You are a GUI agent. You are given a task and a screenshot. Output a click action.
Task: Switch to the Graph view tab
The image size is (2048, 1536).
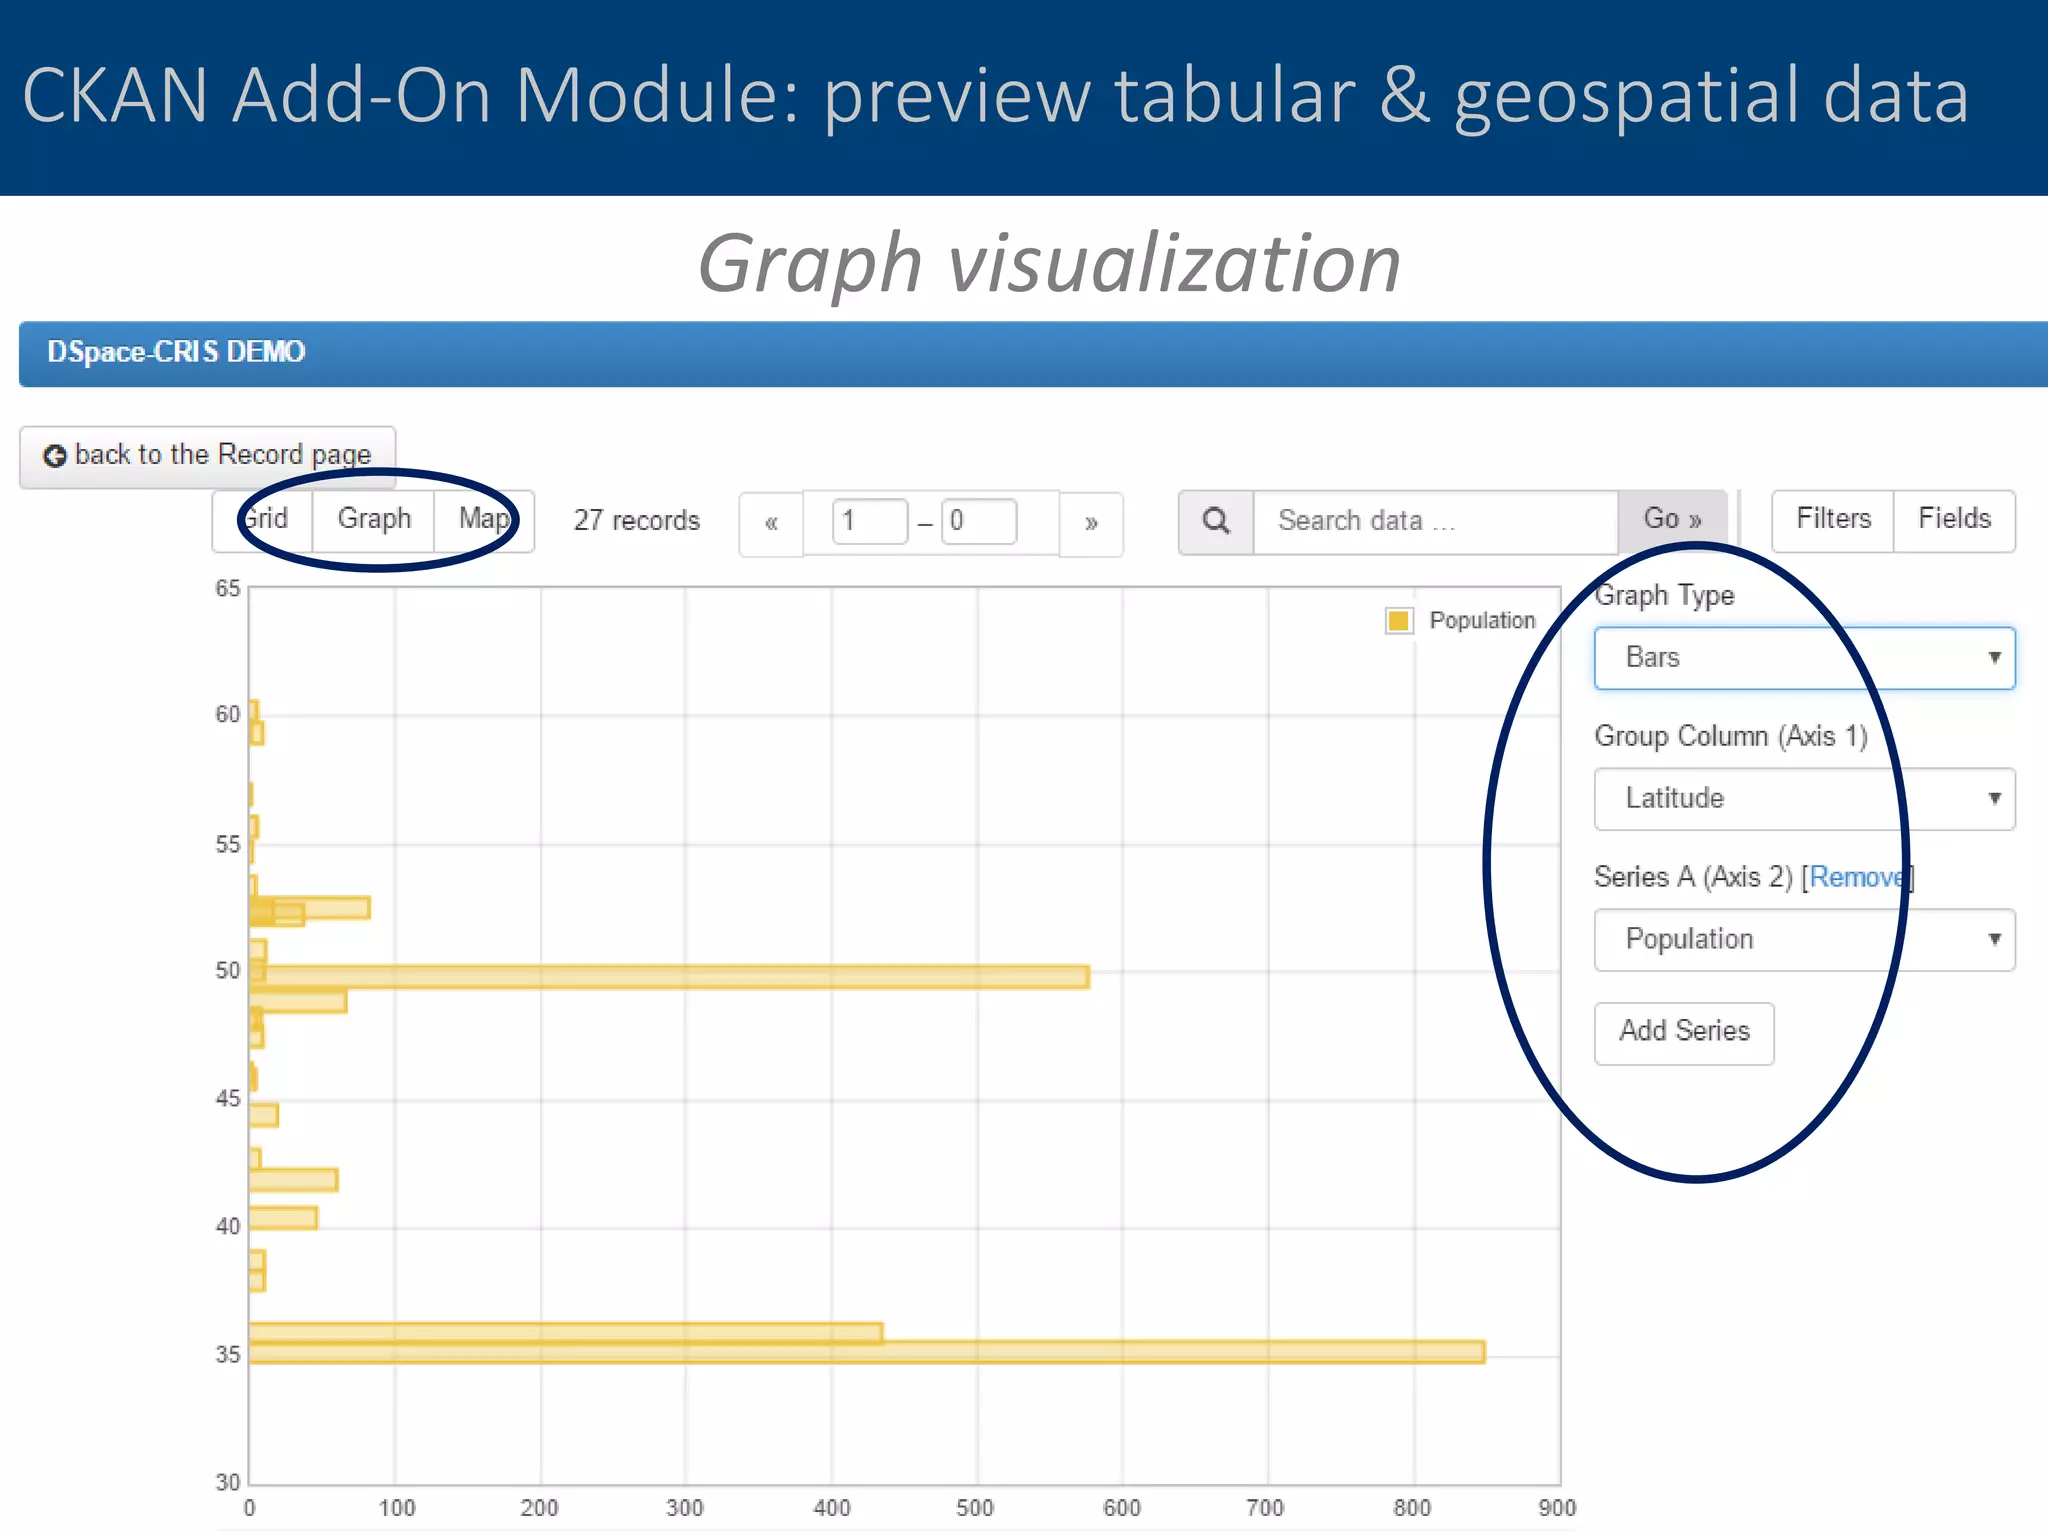tap(374, 519)
